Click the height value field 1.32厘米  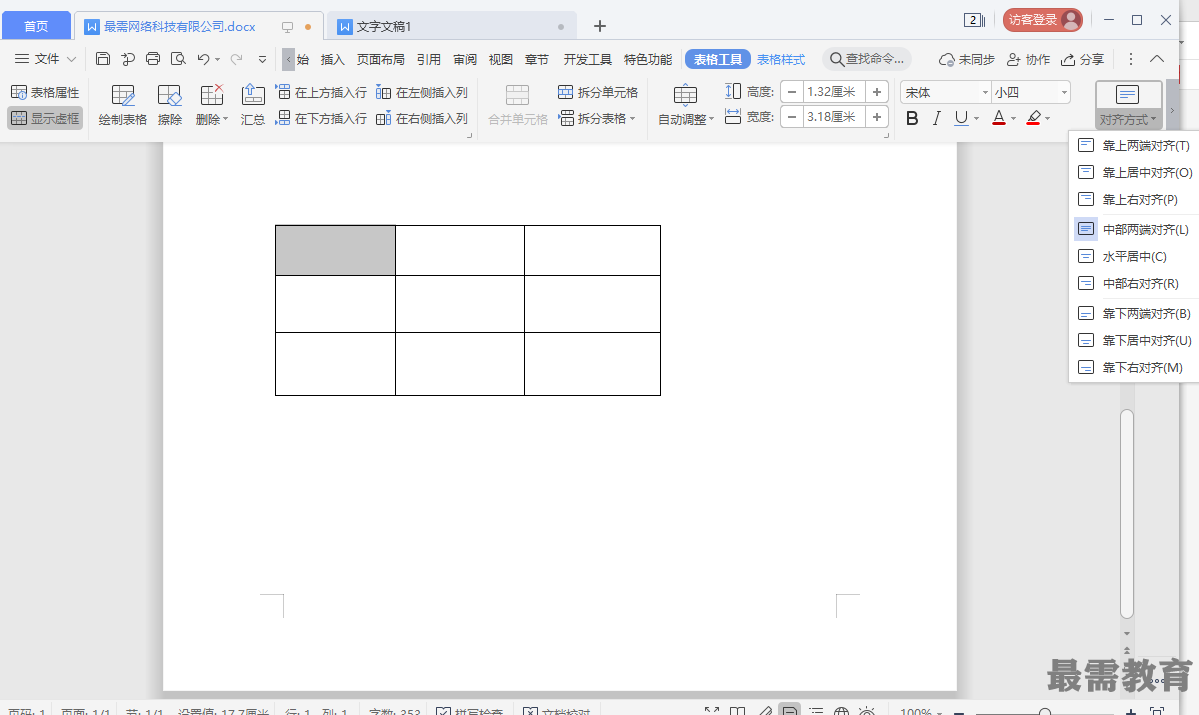click(833, 92)
